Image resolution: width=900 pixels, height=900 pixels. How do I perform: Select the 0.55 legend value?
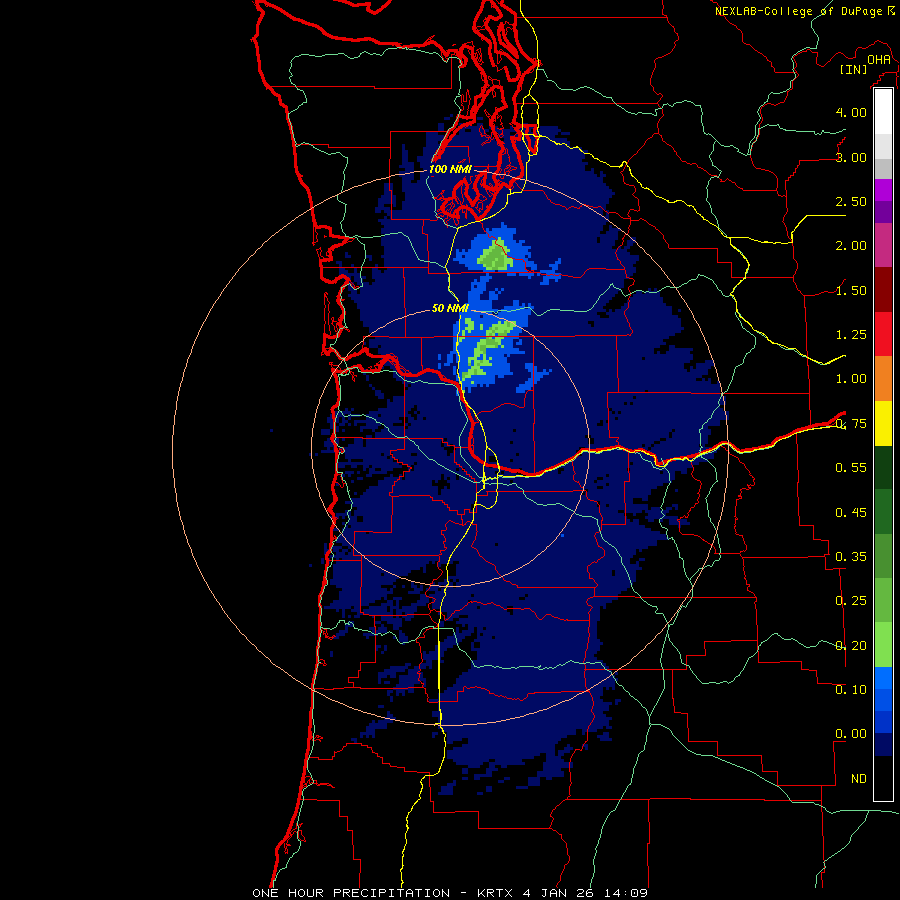[x=851, y=468]
